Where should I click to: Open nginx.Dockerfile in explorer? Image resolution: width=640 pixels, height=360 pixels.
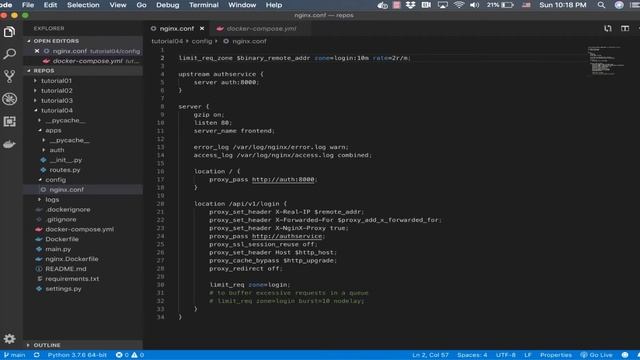click(x=71, y=259)
